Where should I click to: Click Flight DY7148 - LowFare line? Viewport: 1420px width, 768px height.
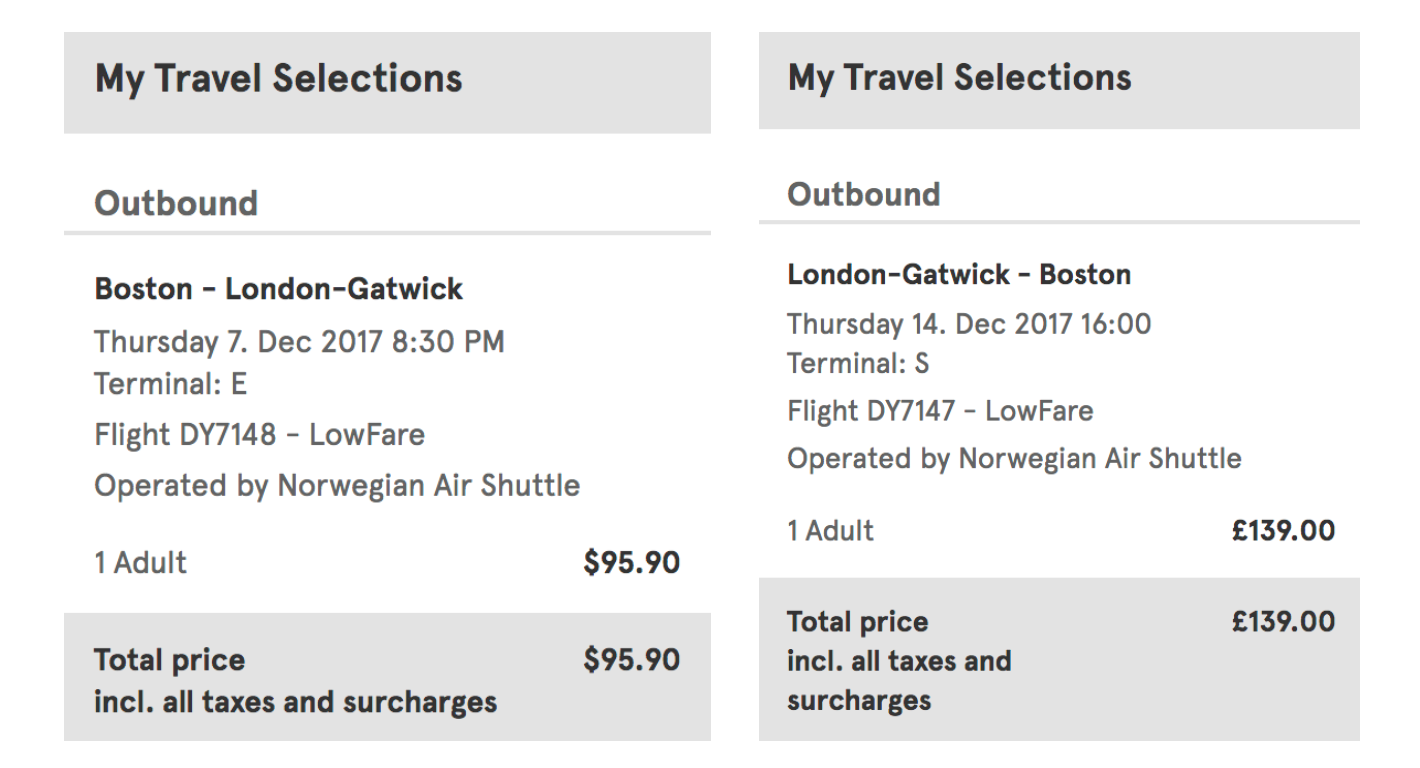pyautogui.click(x=259, y=435)
